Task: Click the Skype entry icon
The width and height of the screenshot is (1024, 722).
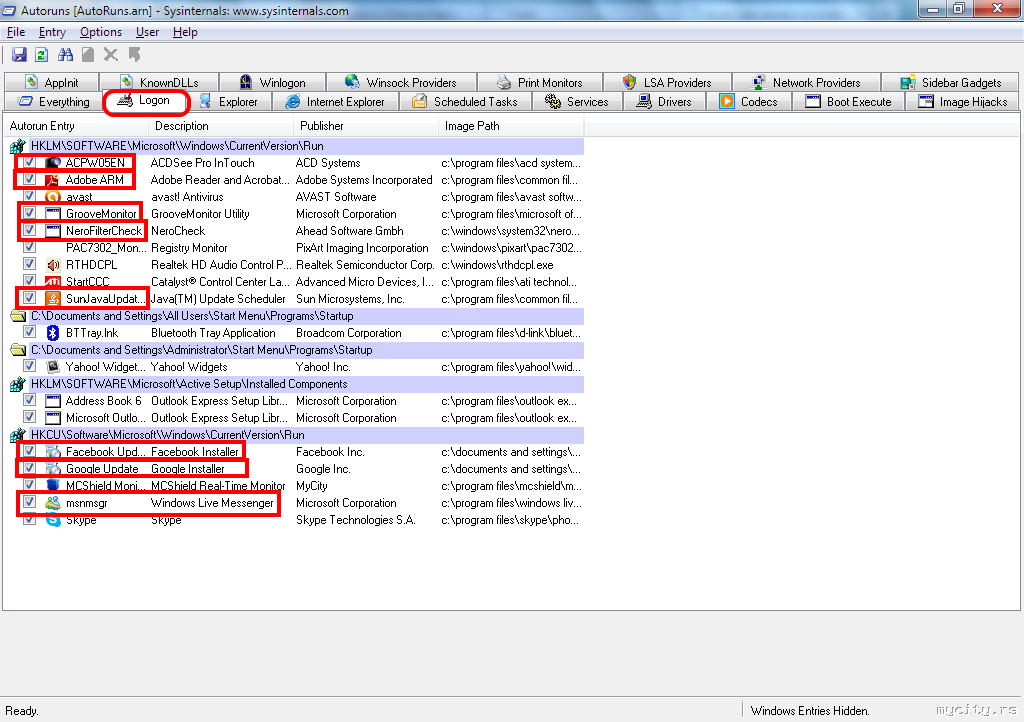Action: coord(53,520)
